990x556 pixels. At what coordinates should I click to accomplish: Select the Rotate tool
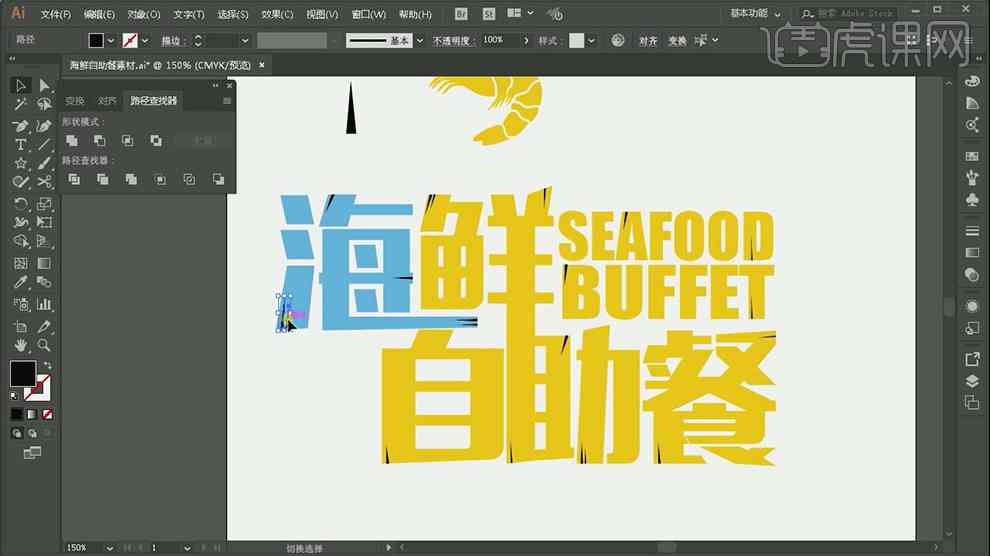click(20, 203)
